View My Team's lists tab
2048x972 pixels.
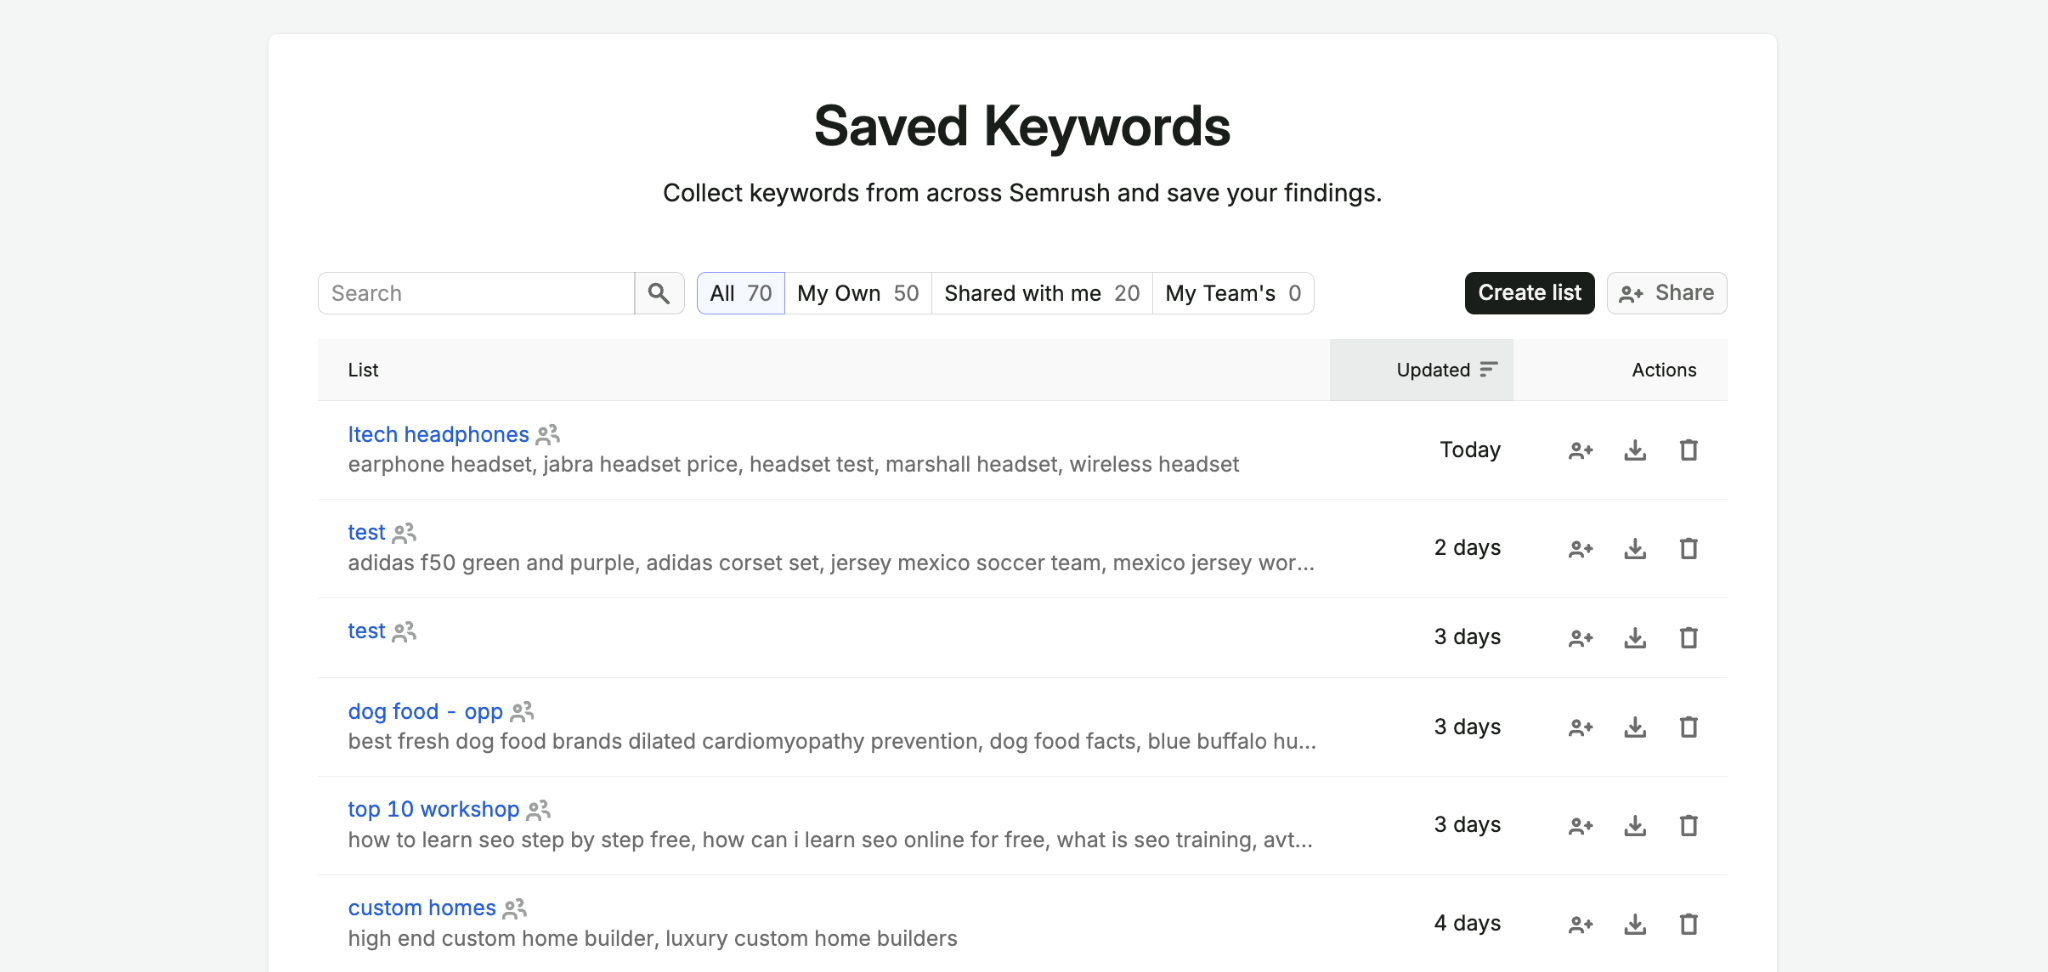(x=1233, y=293)
